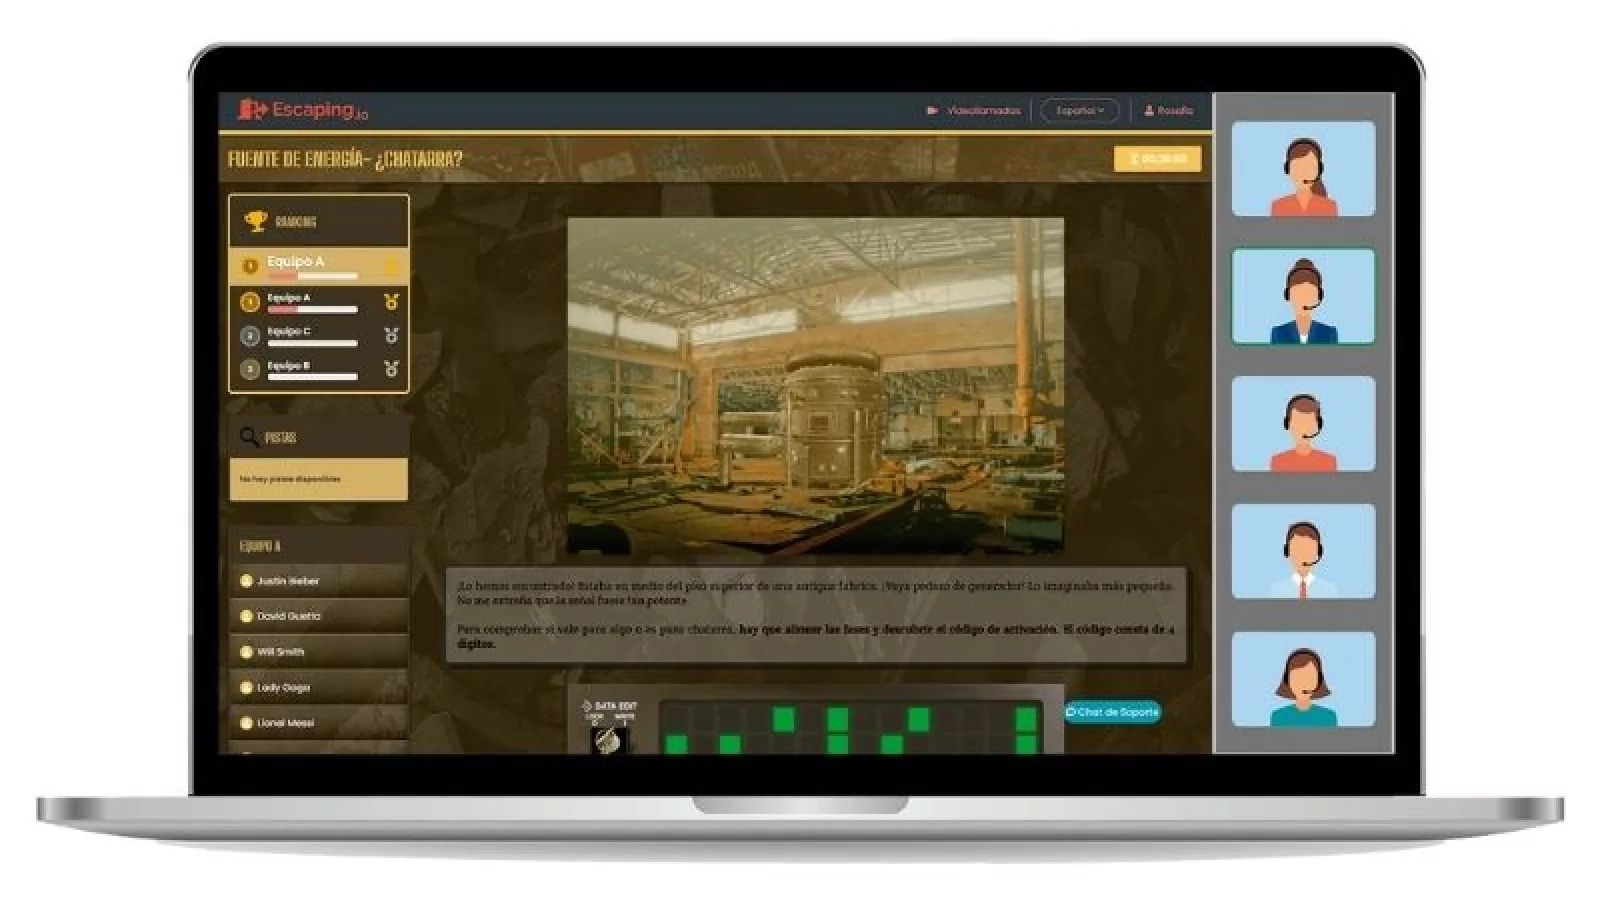
Task: Click the video camera icon for Videollamadas
Action: pos(932,111)
